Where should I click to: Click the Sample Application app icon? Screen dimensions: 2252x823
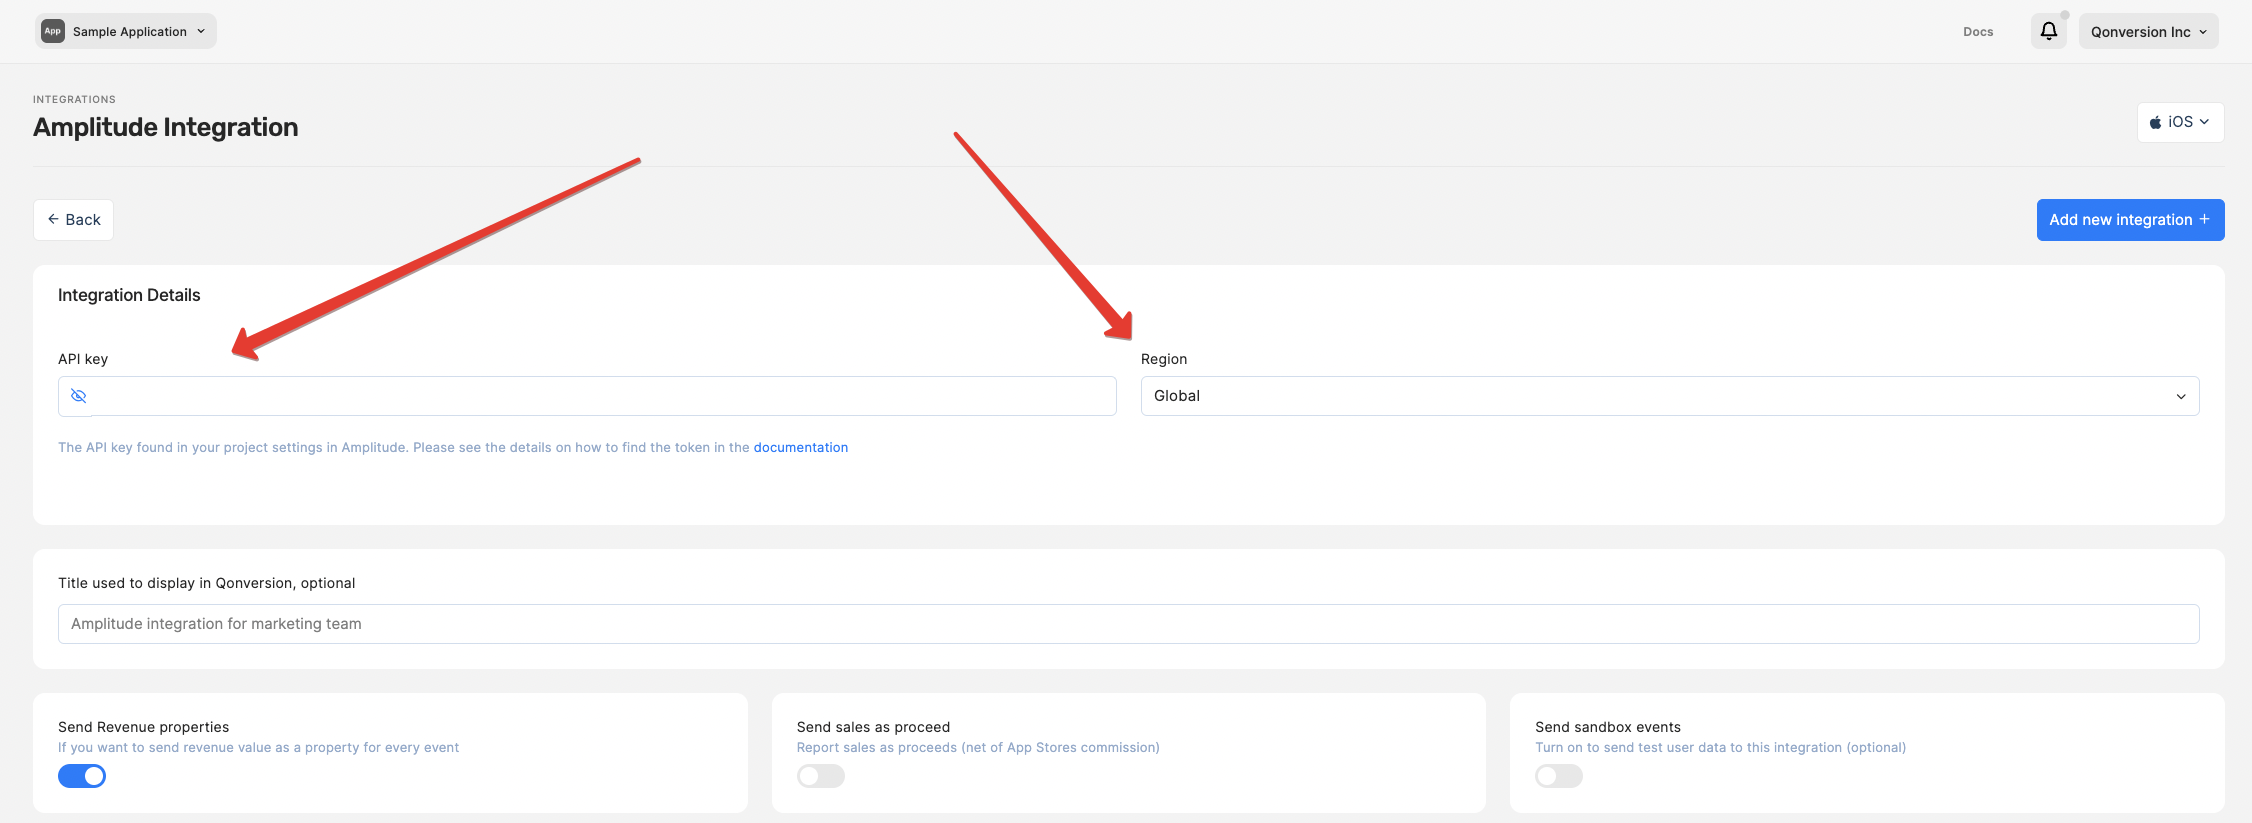coord(53,31)
